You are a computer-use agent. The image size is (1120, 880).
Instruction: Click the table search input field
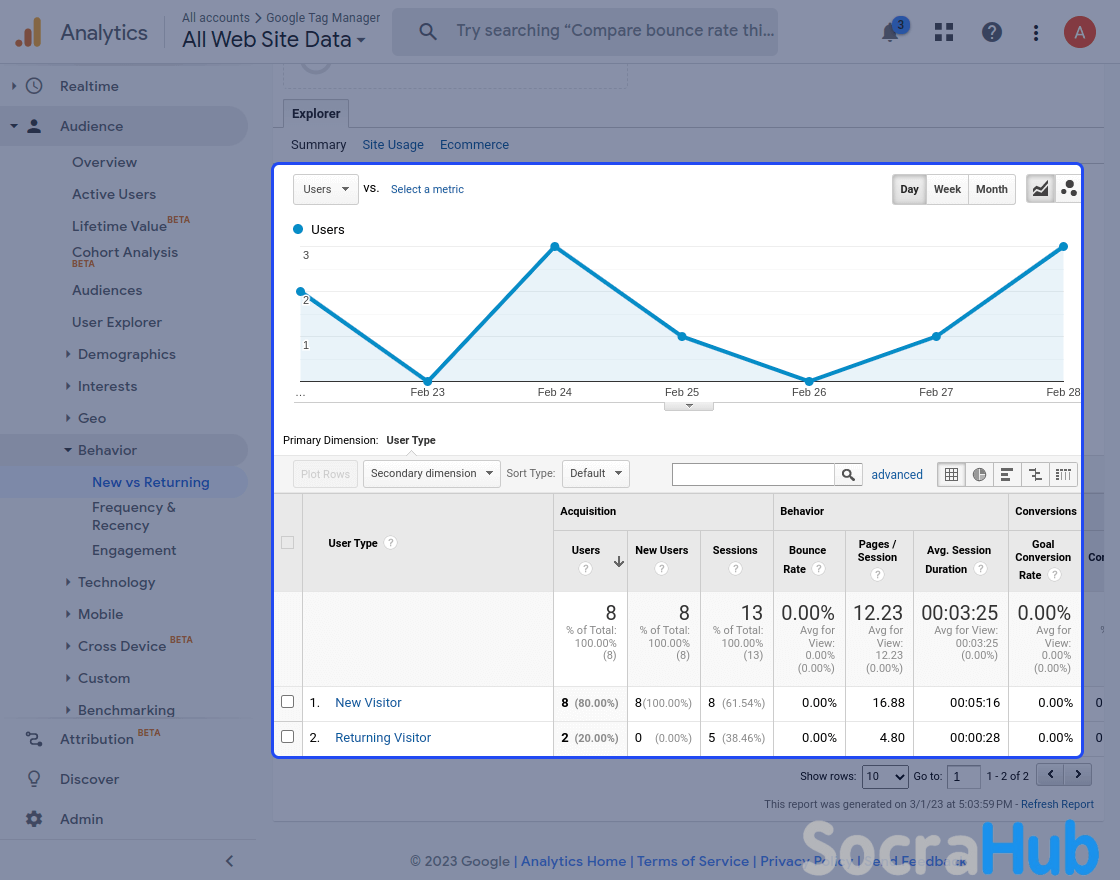(753, 474)
